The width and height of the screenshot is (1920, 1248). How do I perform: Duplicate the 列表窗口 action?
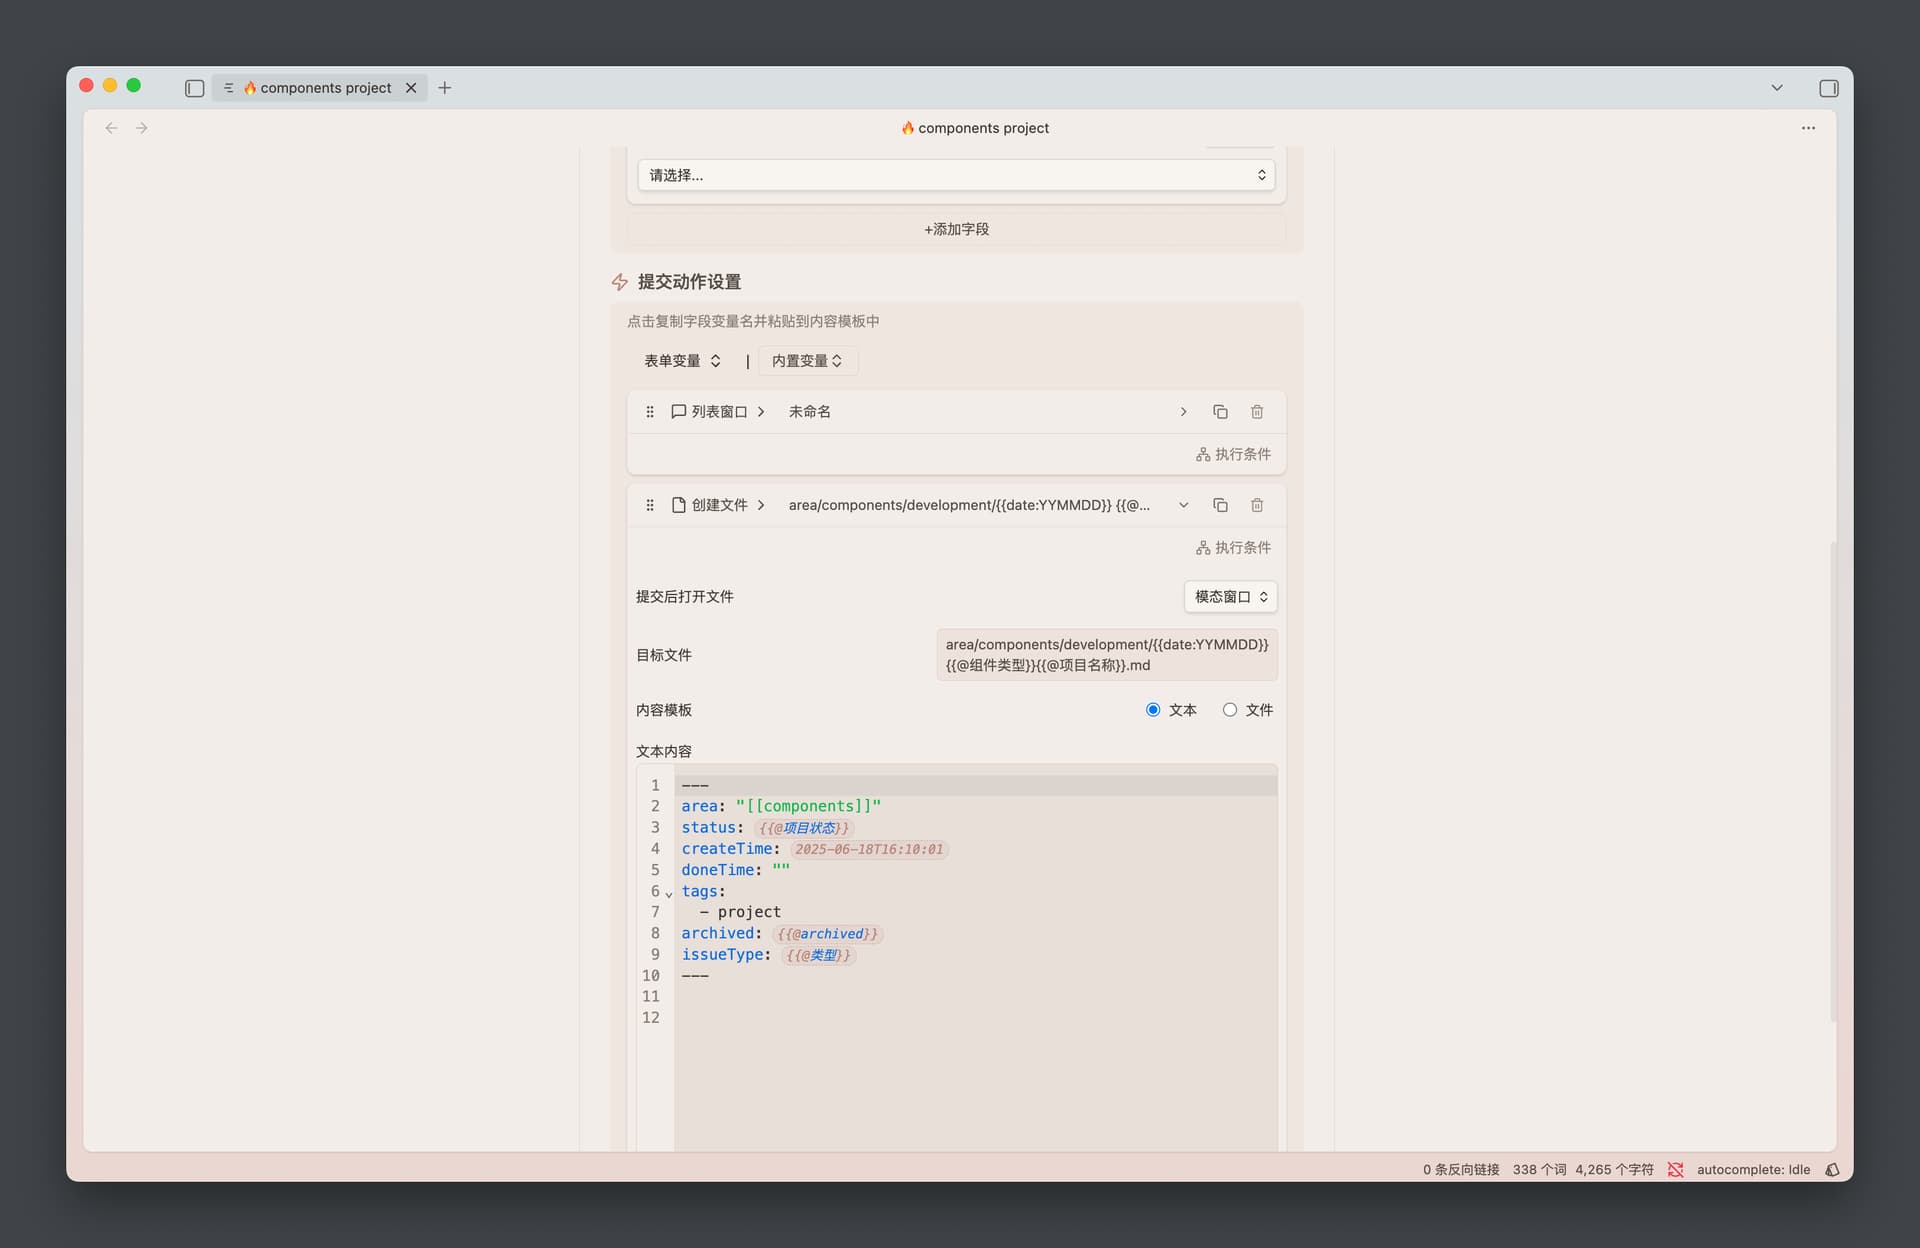(x=1220, y=412)
